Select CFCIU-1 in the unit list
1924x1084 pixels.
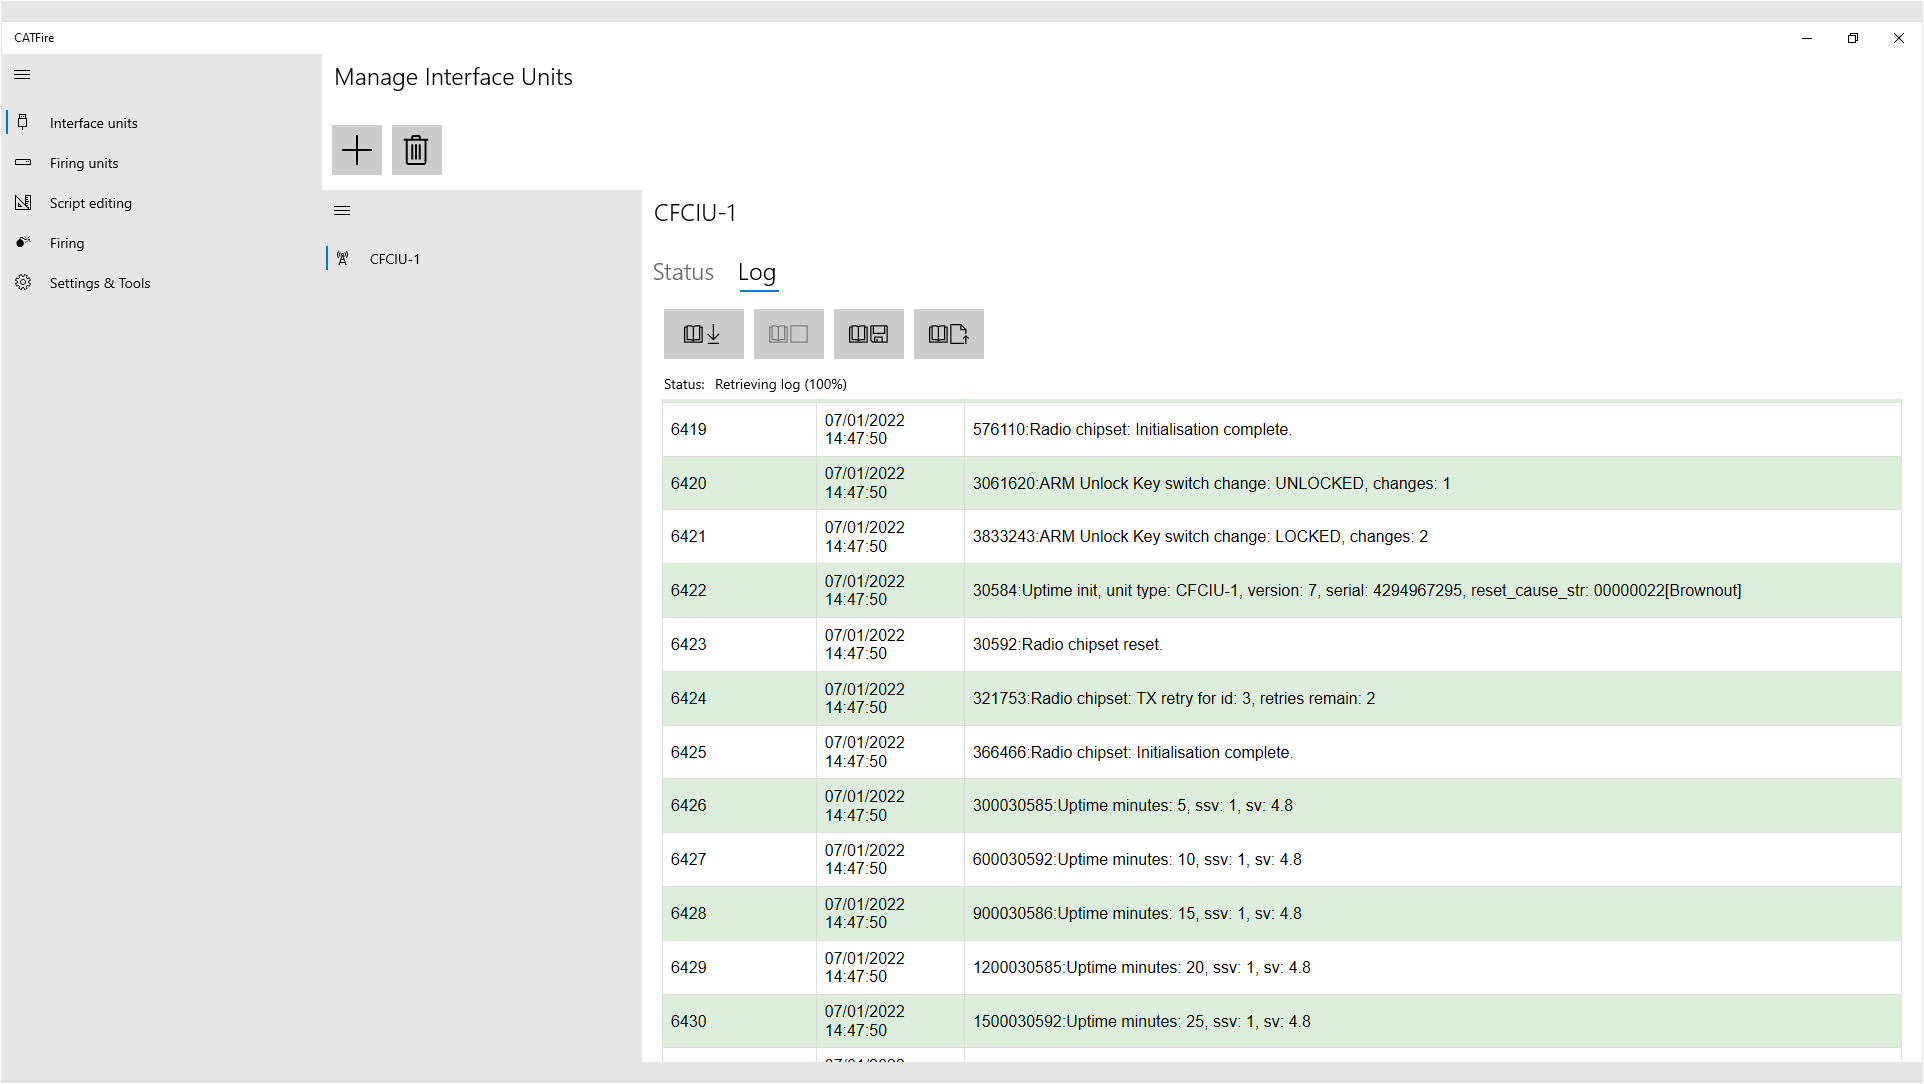click(x=395, y=259)
